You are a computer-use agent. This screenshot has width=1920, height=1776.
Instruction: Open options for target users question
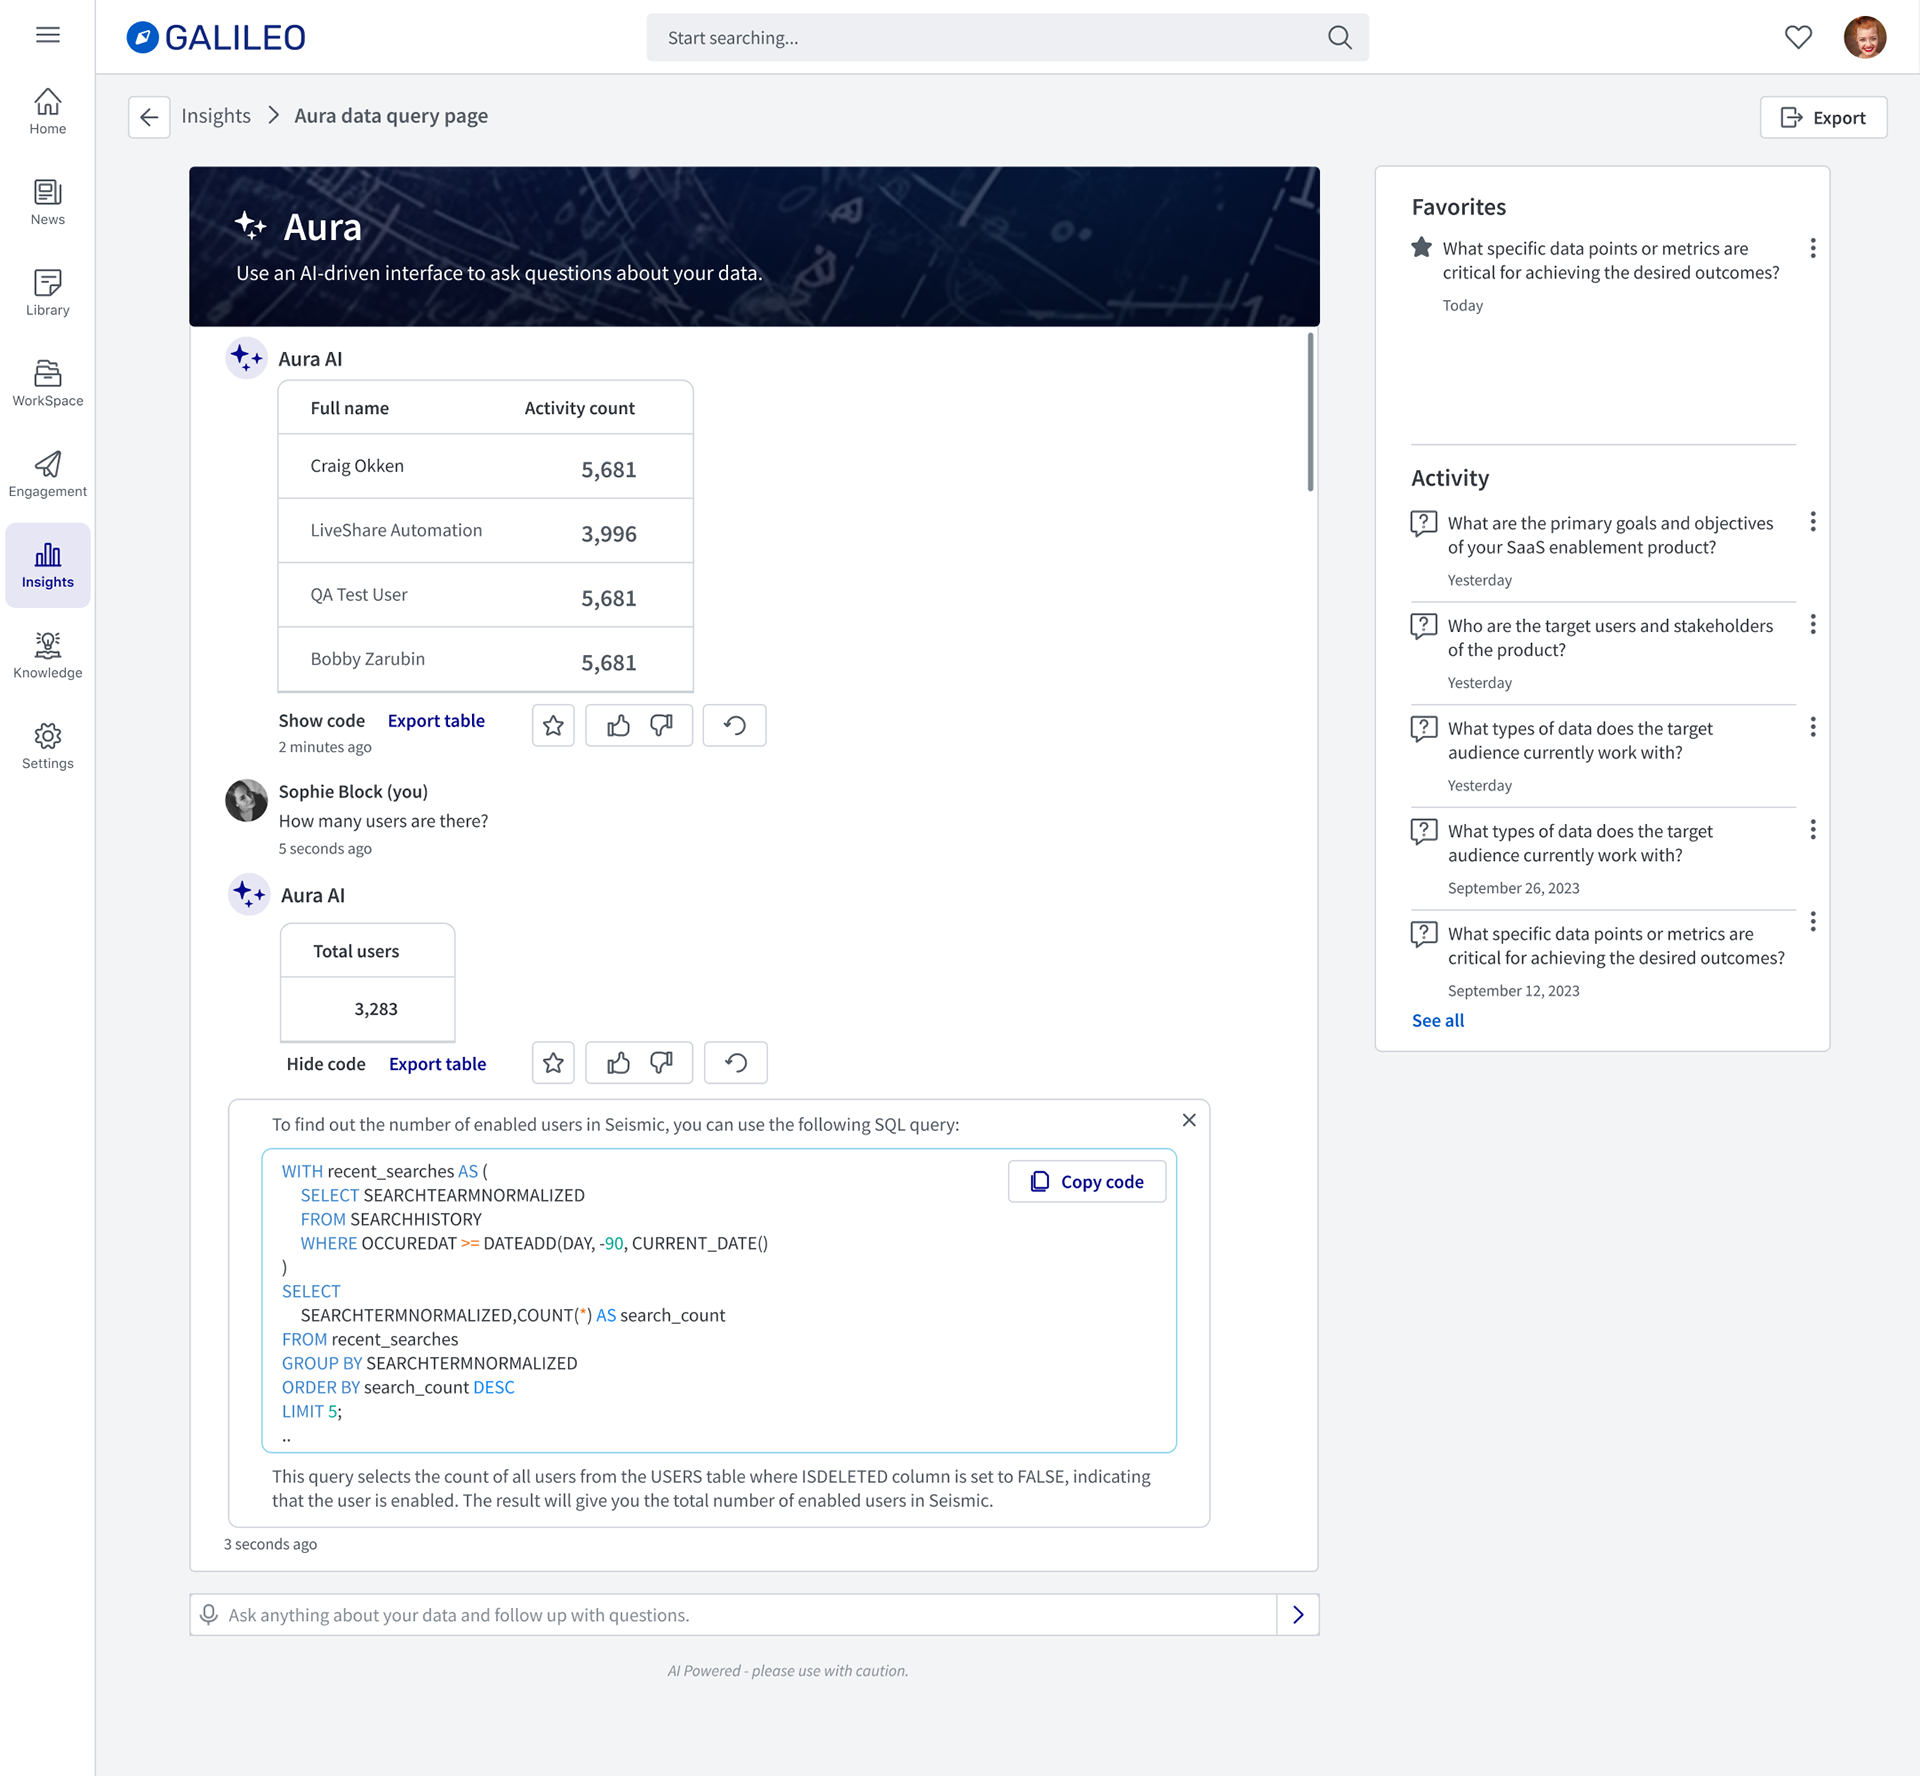coord(1813,625)
